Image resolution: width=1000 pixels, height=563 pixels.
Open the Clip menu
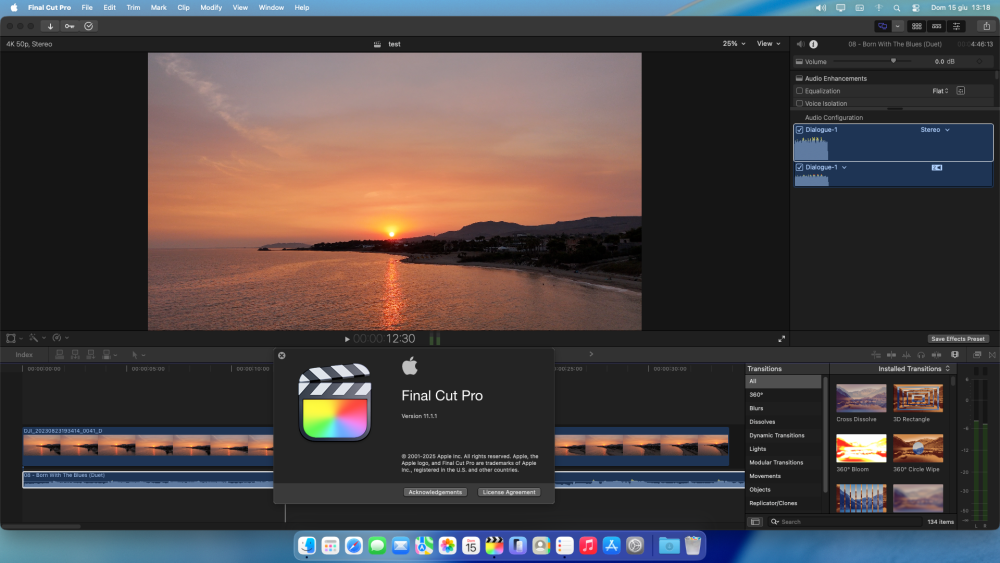[x=183, y=8]
